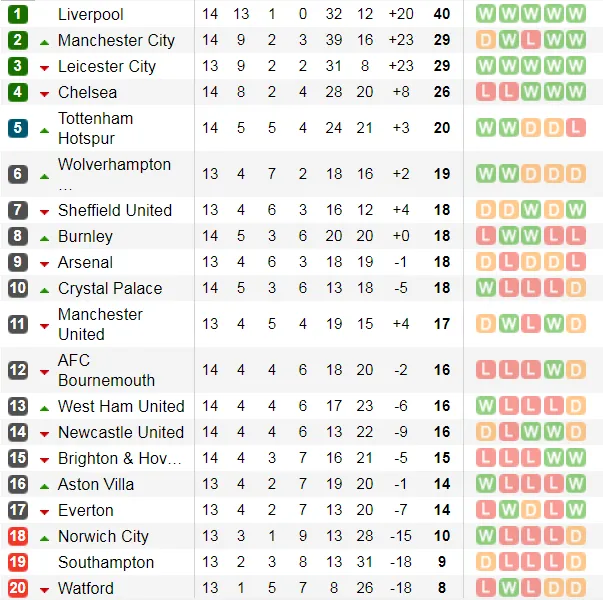Click Burnley's position 8 badge
This screenshot has width=603, height=600.
pyautogui.click(x=18, y=236)
